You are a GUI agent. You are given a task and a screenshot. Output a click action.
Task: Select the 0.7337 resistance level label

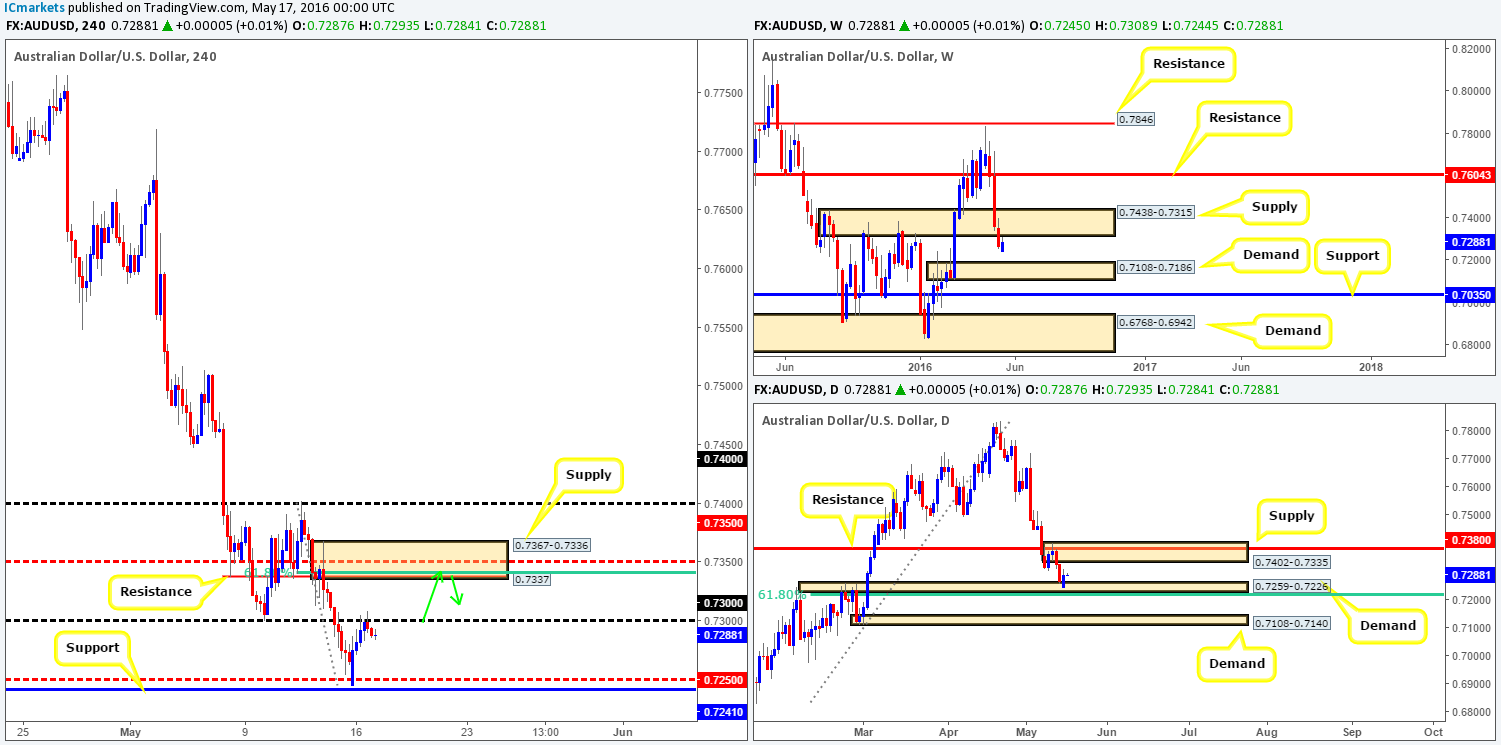(530, 579)
